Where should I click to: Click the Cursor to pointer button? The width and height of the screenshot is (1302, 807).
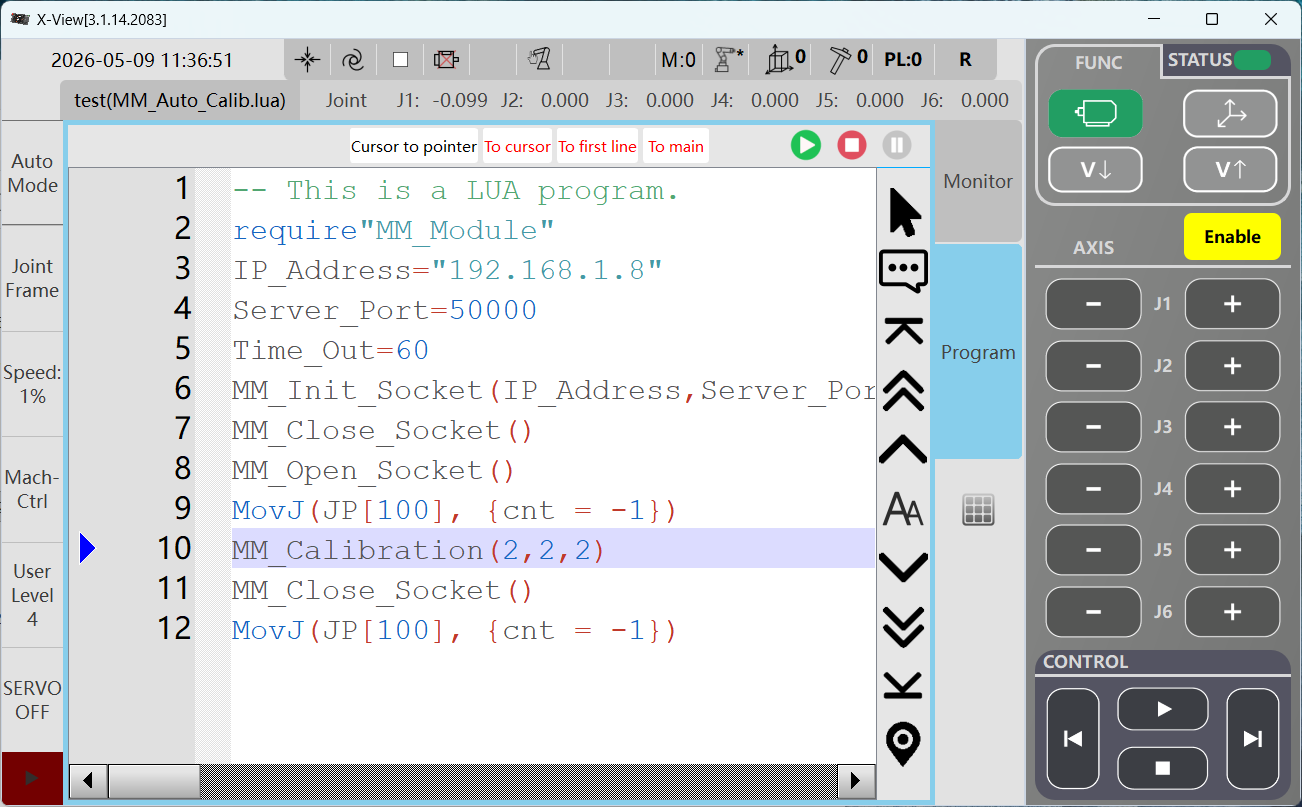pyautogui.click(x=414, y=146)
